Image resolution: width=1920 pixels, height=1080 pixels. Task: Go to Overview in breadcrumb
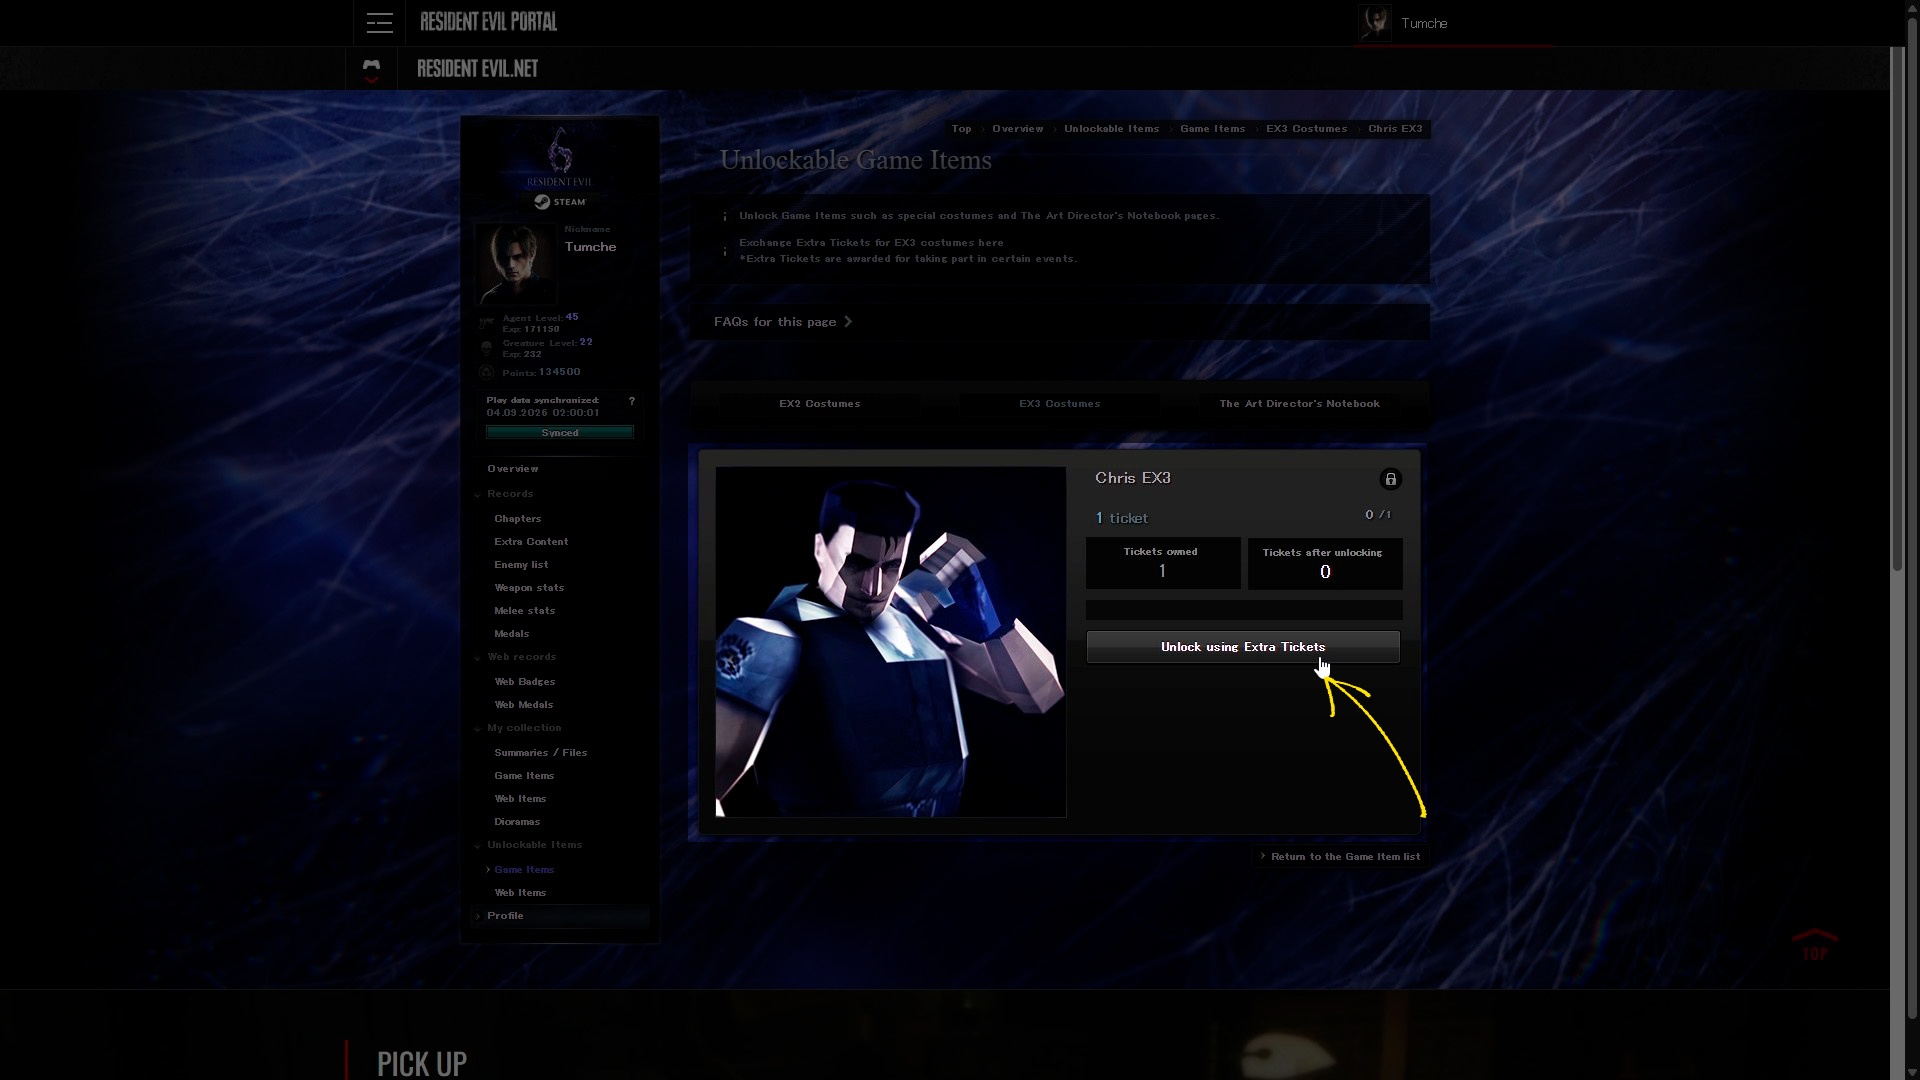[x=1018, y=129]
